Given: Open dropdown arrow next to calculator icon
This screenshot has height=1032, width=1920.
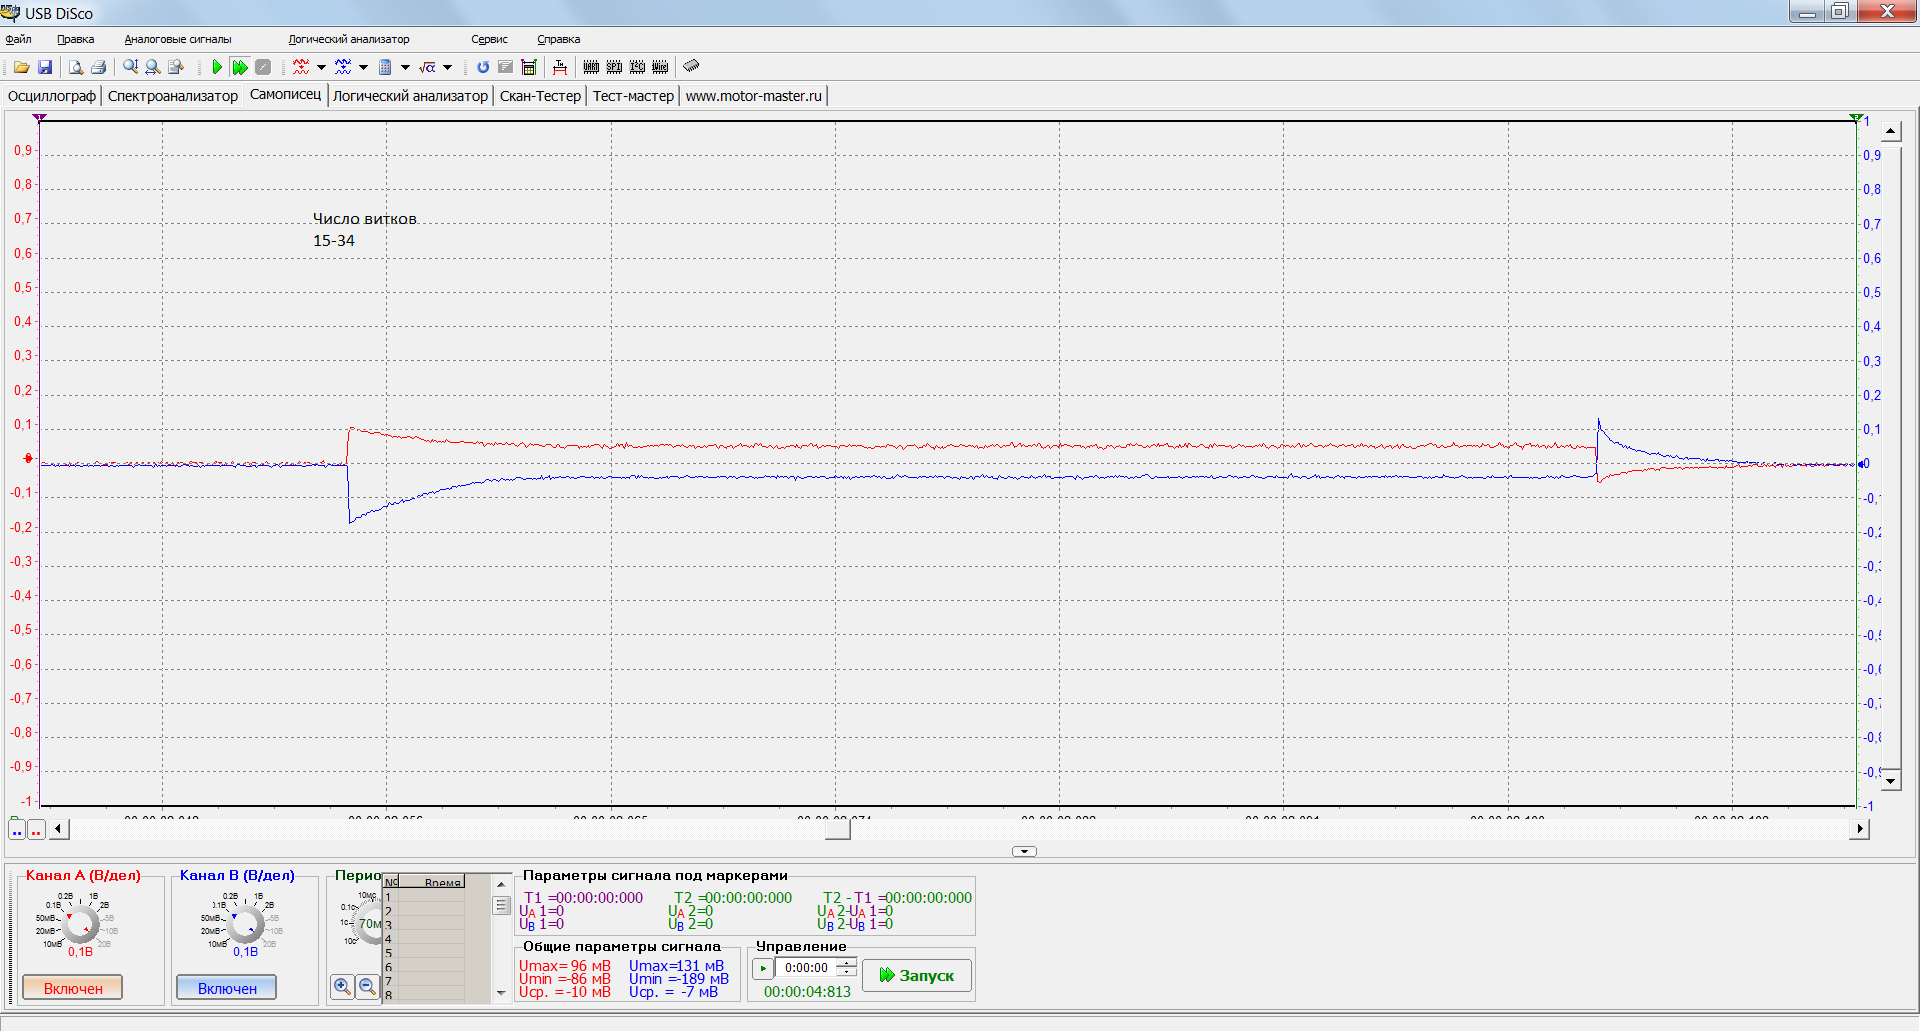Looking at the screenshot, I should point(405,67).
